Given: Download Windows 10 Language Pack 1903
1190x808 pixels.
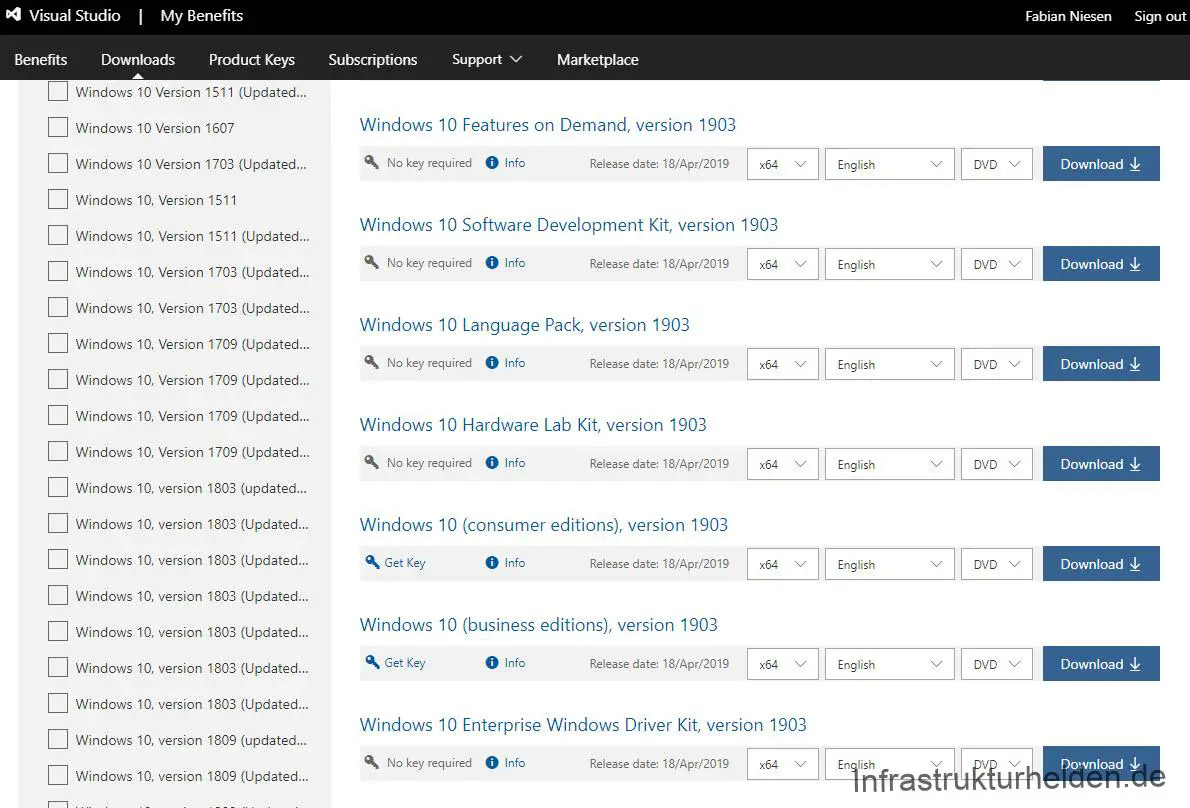Looking at the screenshot, I should tap(1100, 364).
